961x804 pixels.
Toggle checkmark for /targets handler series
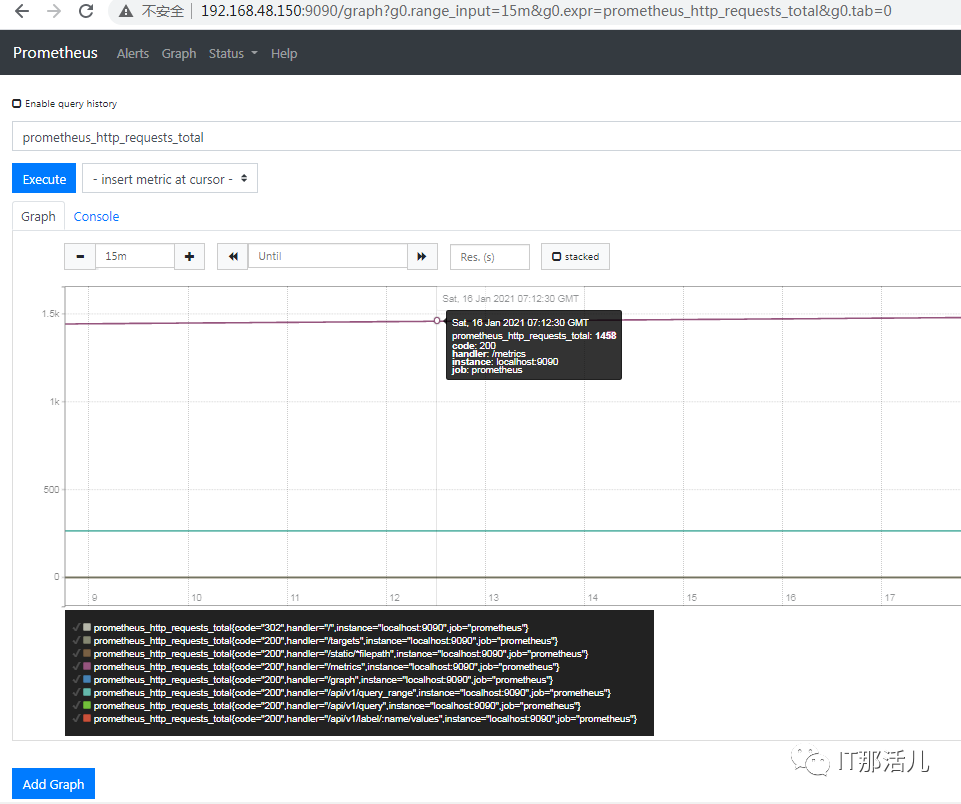(x=76, y=640)
